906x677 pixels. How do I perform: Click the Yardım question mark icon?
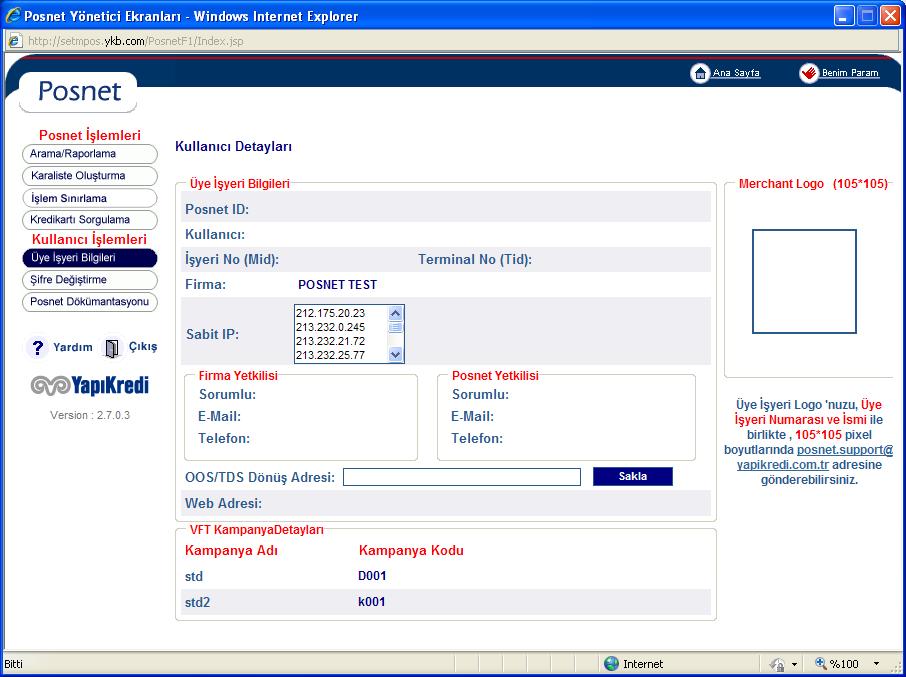[38, 348]
